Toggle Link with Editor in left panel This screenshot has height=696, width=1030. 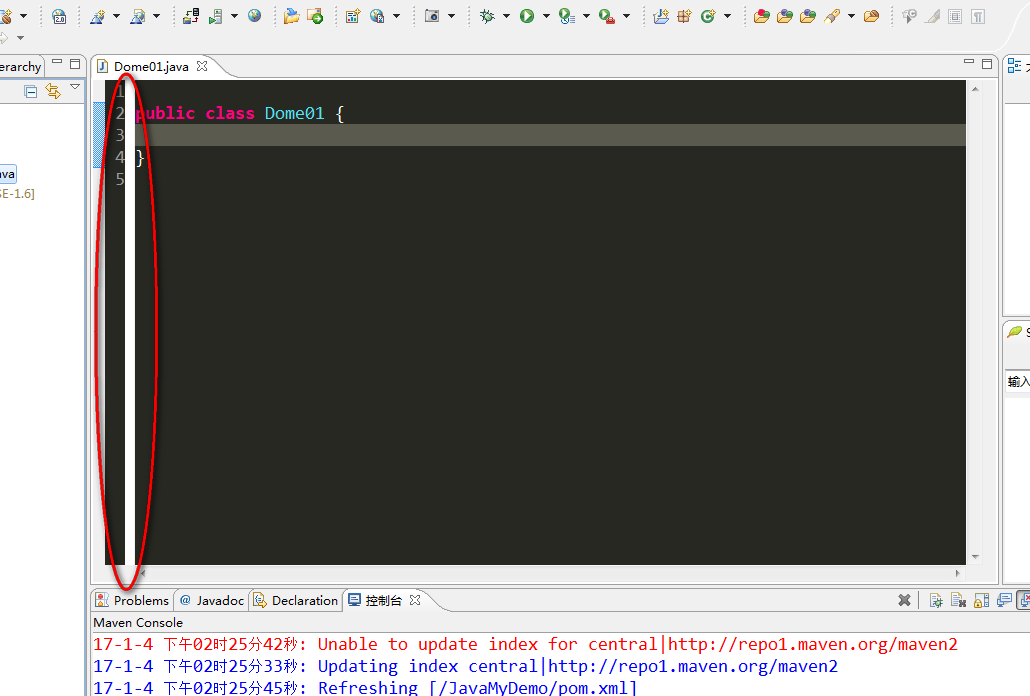53,91
